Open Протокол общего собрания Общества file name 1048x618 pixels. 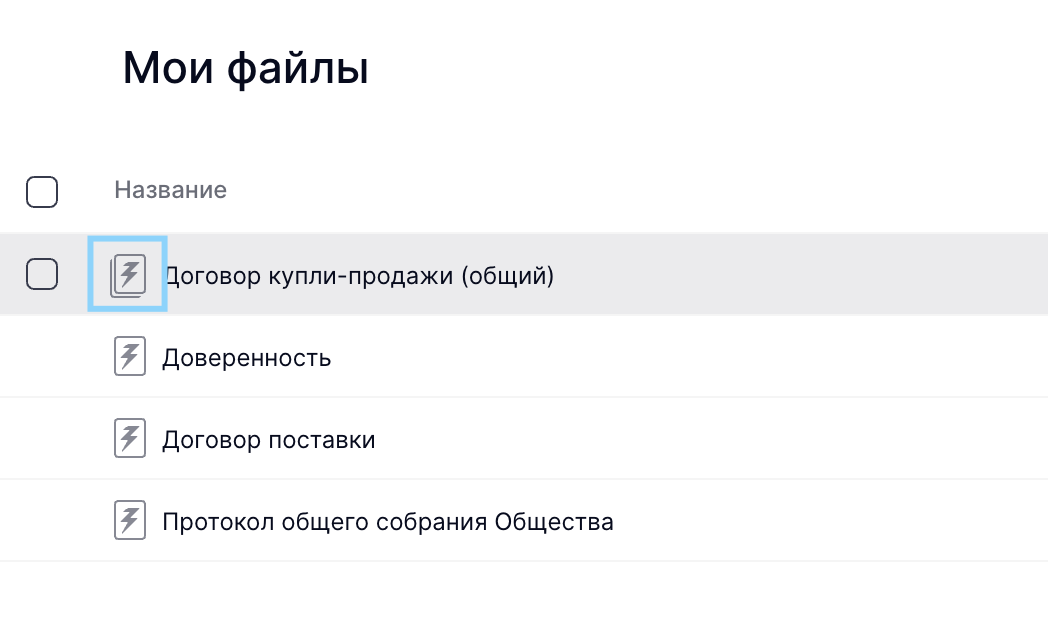tap(388, 522)
